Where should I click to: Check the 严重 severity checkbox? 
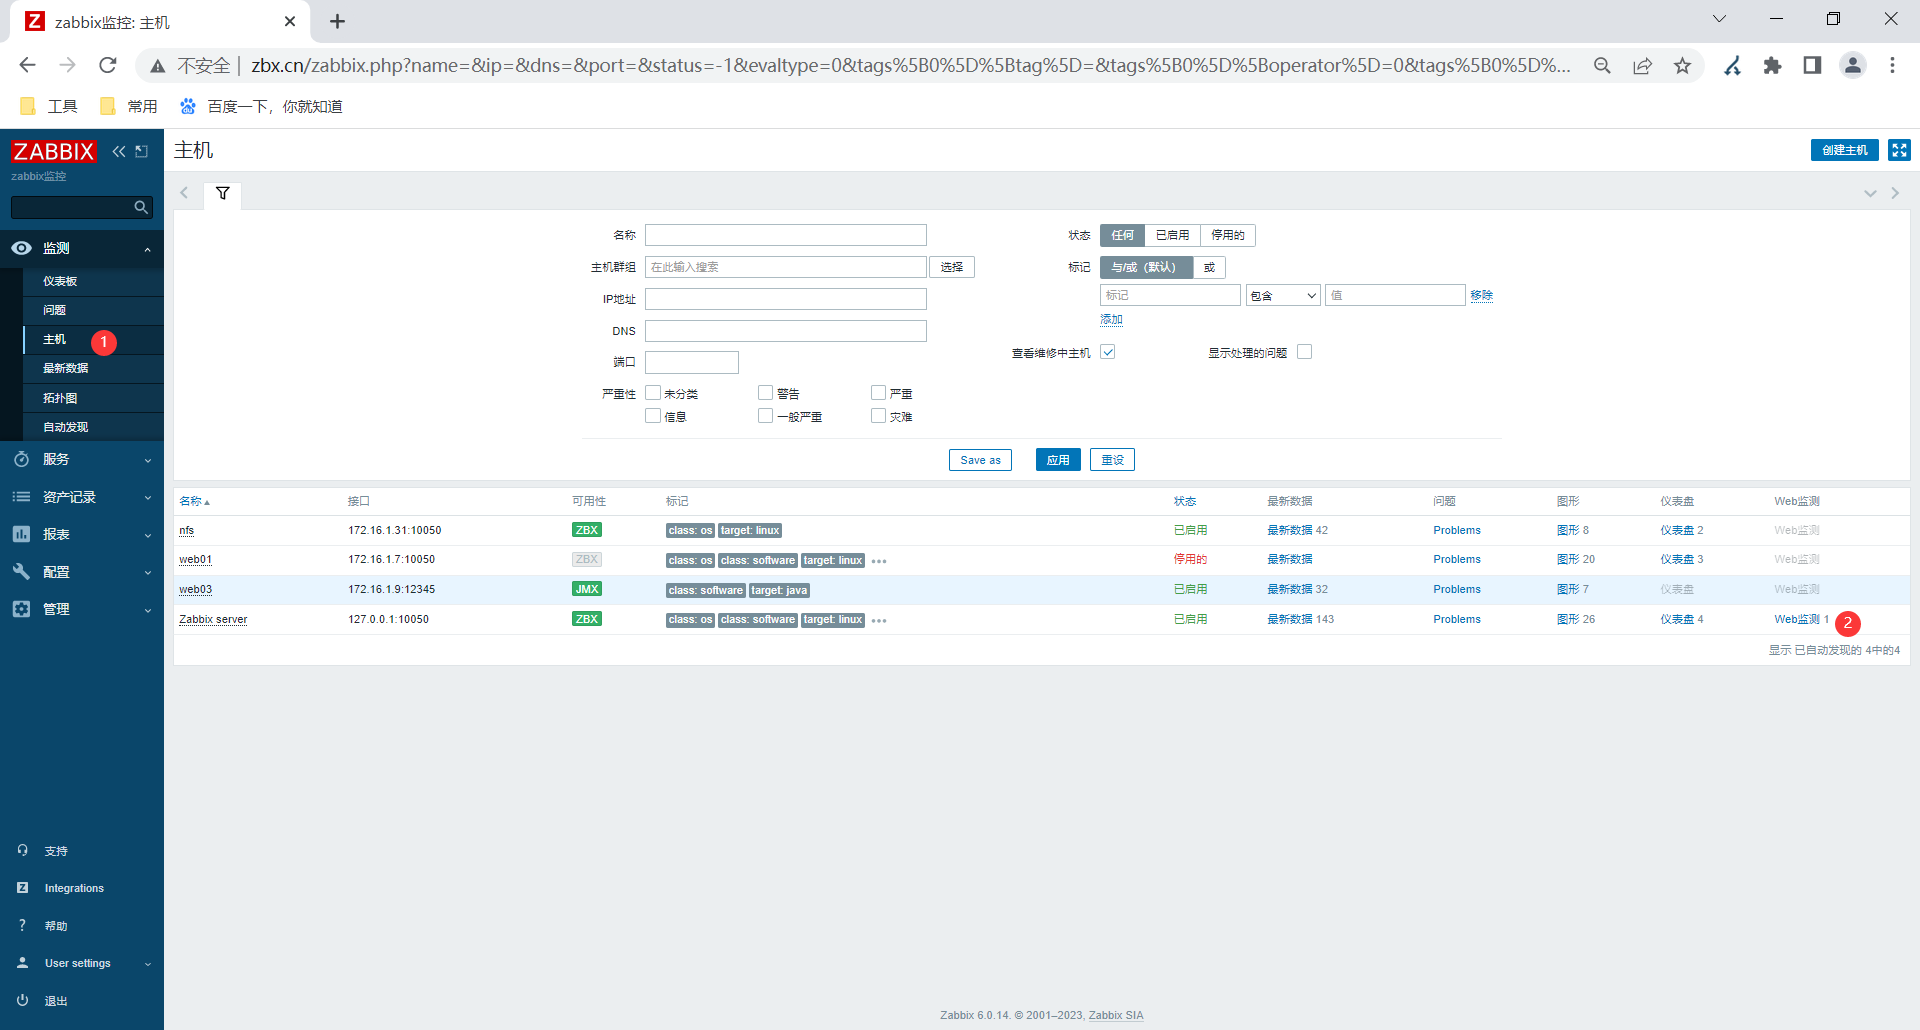(x=879, y=393)
